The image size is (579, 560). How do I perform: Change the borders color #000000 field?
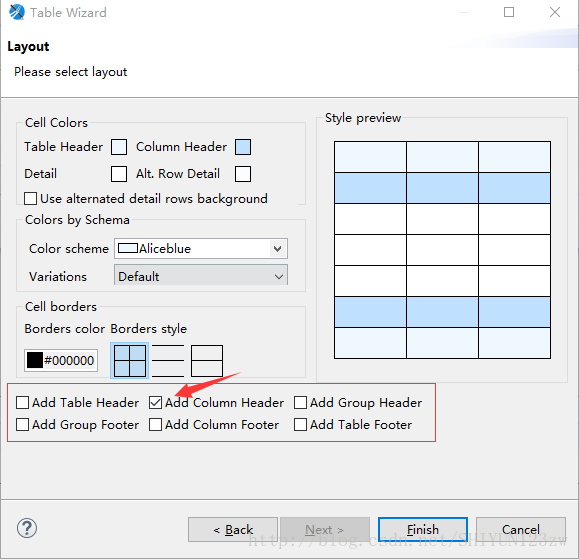point(61,360)
